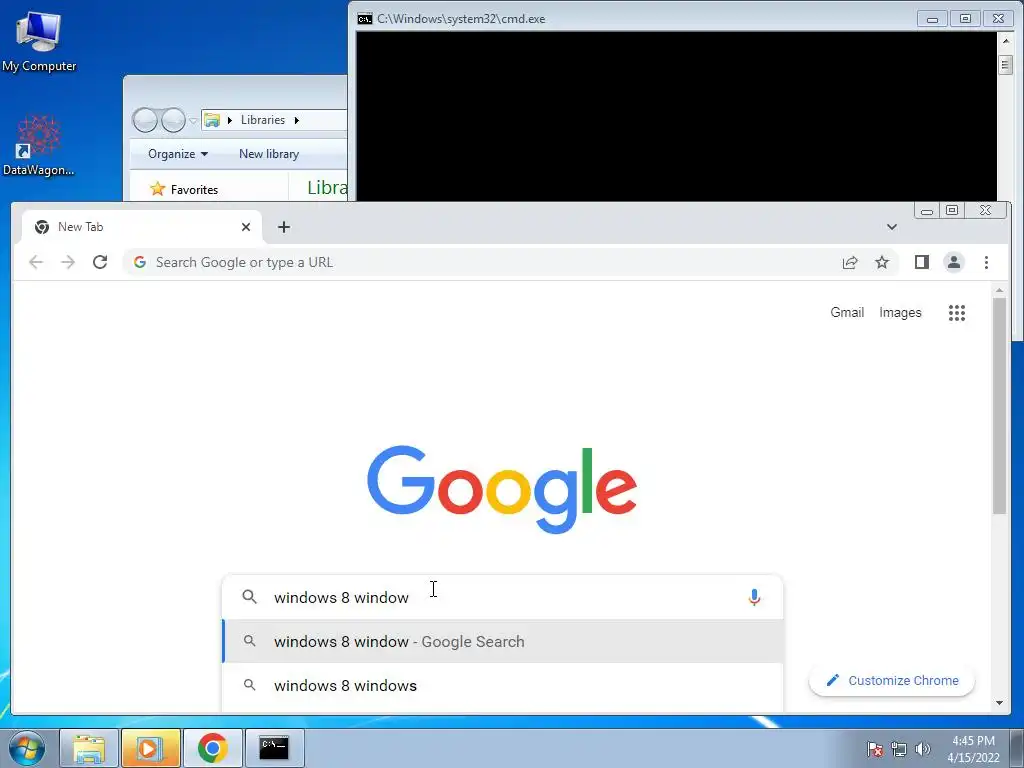
Task: Click the folder icon in Explorer's address bar
Action: click(212, 120)
